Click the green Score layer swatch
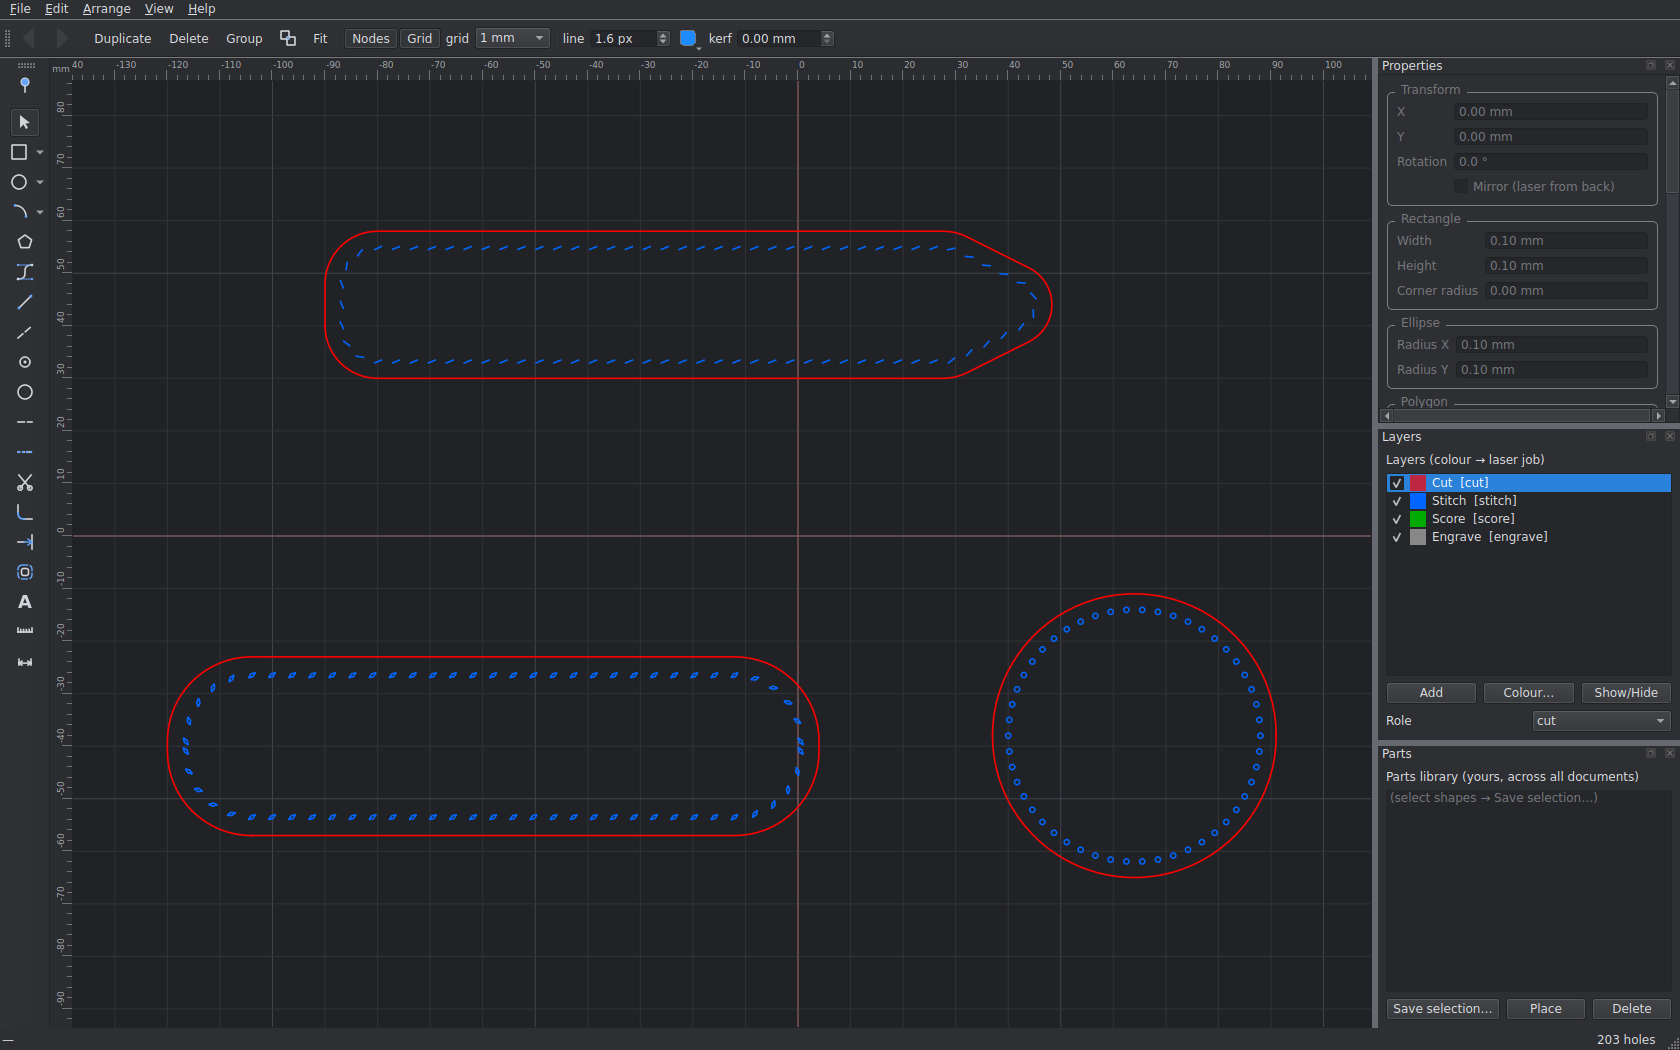Image resolution: width=1680 pixels, height=1050 pixels. [1418, 519]
